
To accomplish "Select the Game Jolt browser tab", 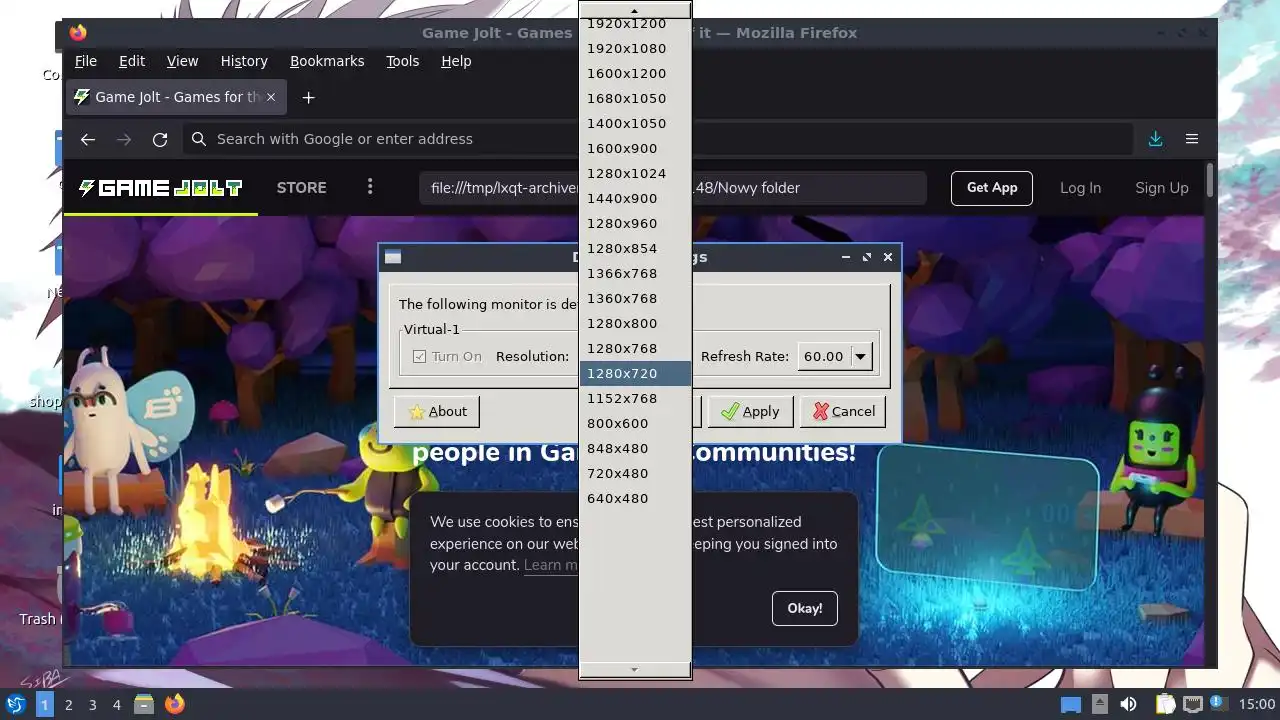I will point(176,97).
